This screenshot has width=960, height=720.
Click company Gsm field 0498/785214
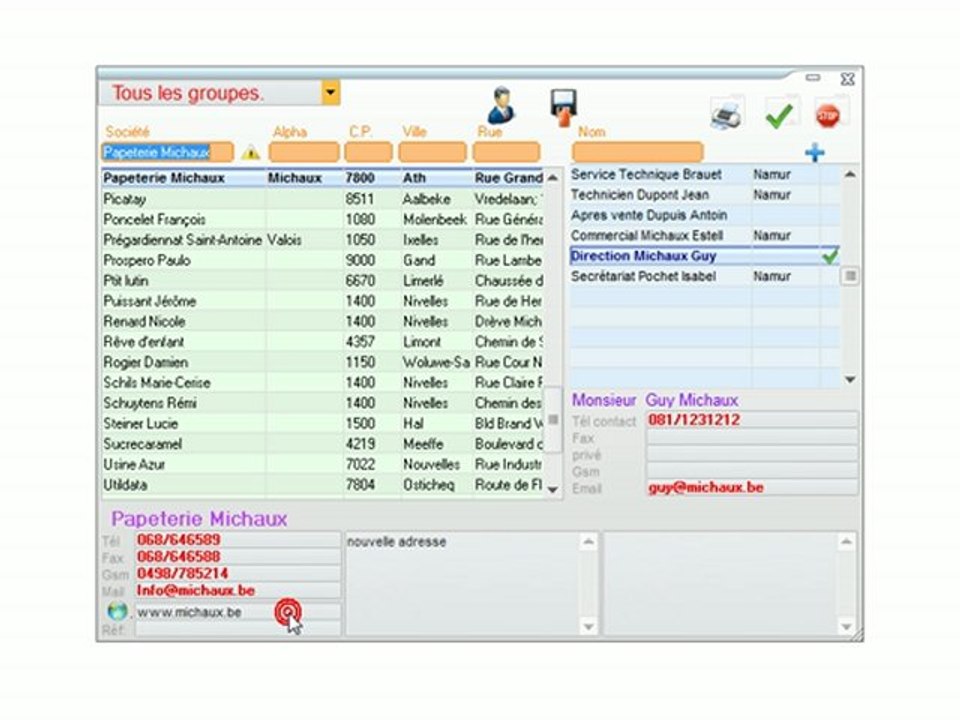[x=238, y=574]
